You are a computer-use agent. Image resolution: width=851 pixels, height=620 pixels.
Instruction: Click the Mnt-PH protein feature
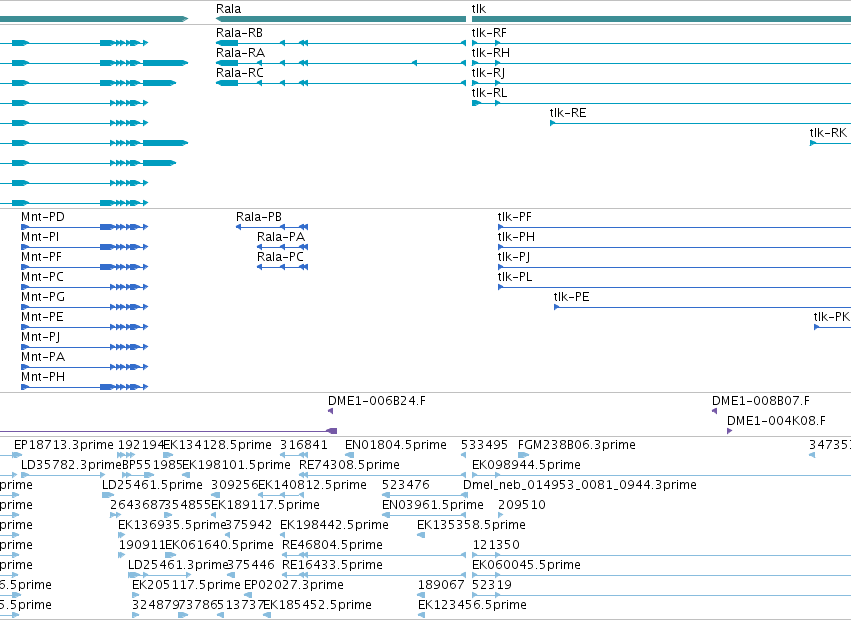point(84,387)
